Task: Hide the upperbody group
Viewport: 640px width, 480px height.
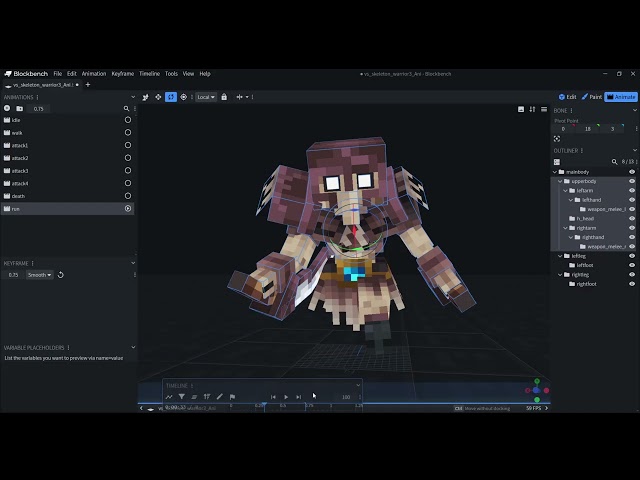Action: pos(632,181)
